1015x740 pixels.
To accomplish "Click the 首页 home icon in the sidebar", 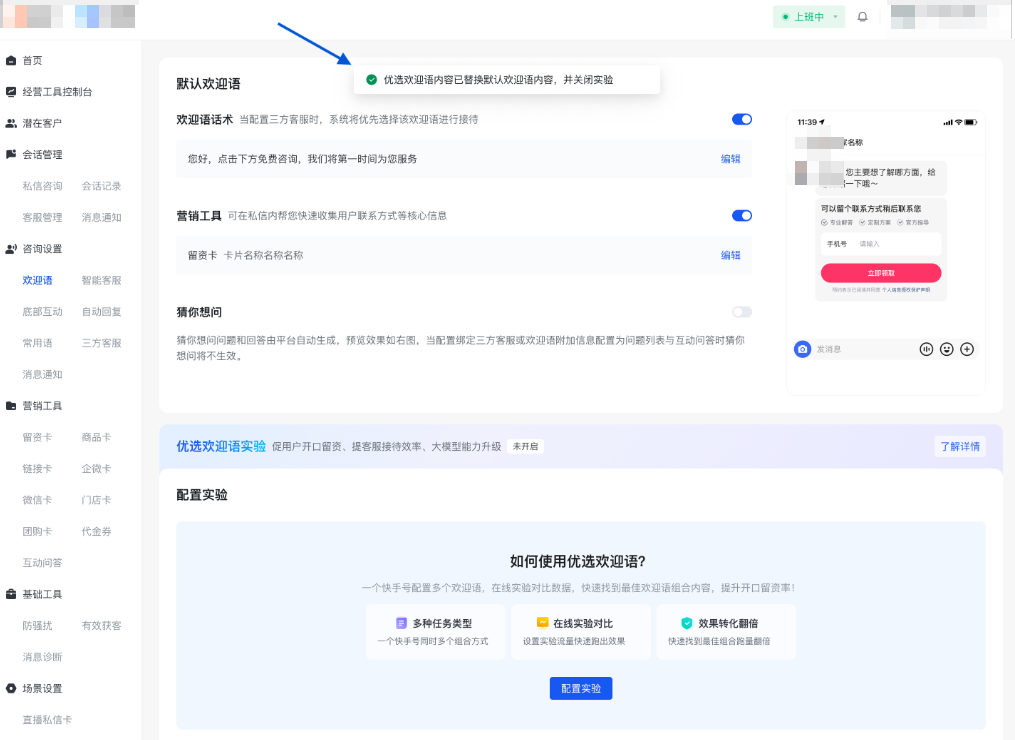I will [x=12, y=60].
